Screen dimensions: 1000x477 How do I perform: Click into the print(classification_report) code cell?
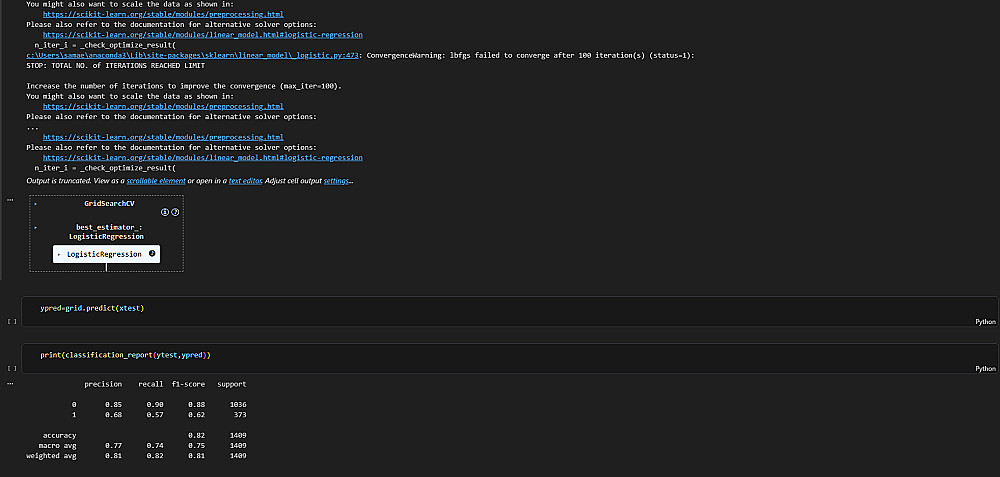click(400, 355)
